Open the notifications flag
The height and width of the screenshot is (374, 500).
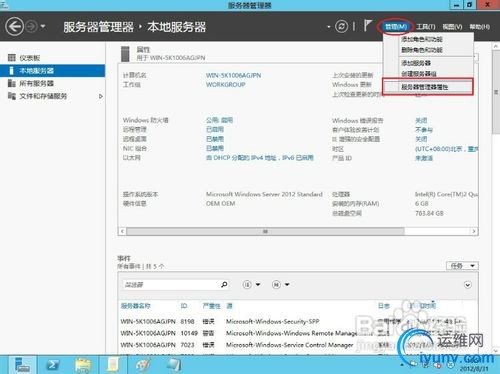click(x=367, y=26)
